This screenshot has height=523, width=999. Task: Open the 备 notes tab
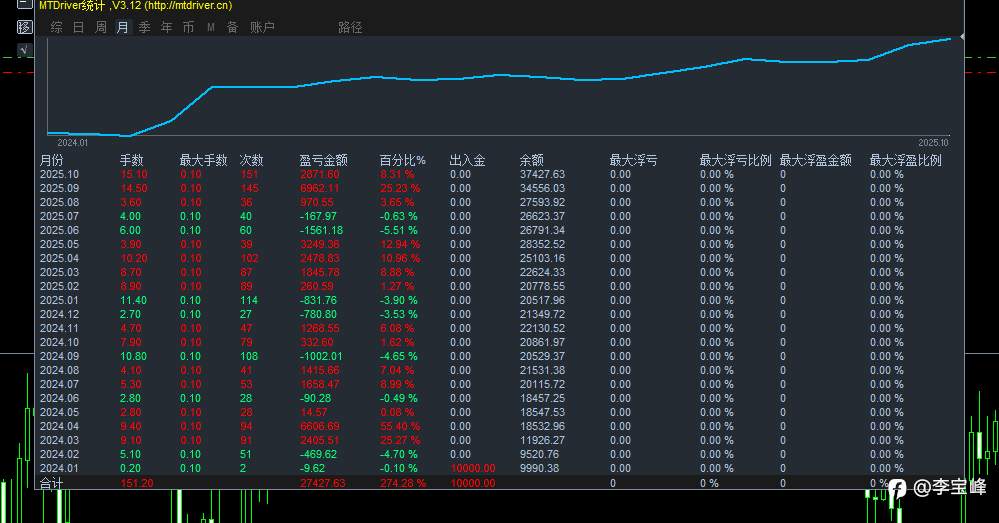coord(233,27)
